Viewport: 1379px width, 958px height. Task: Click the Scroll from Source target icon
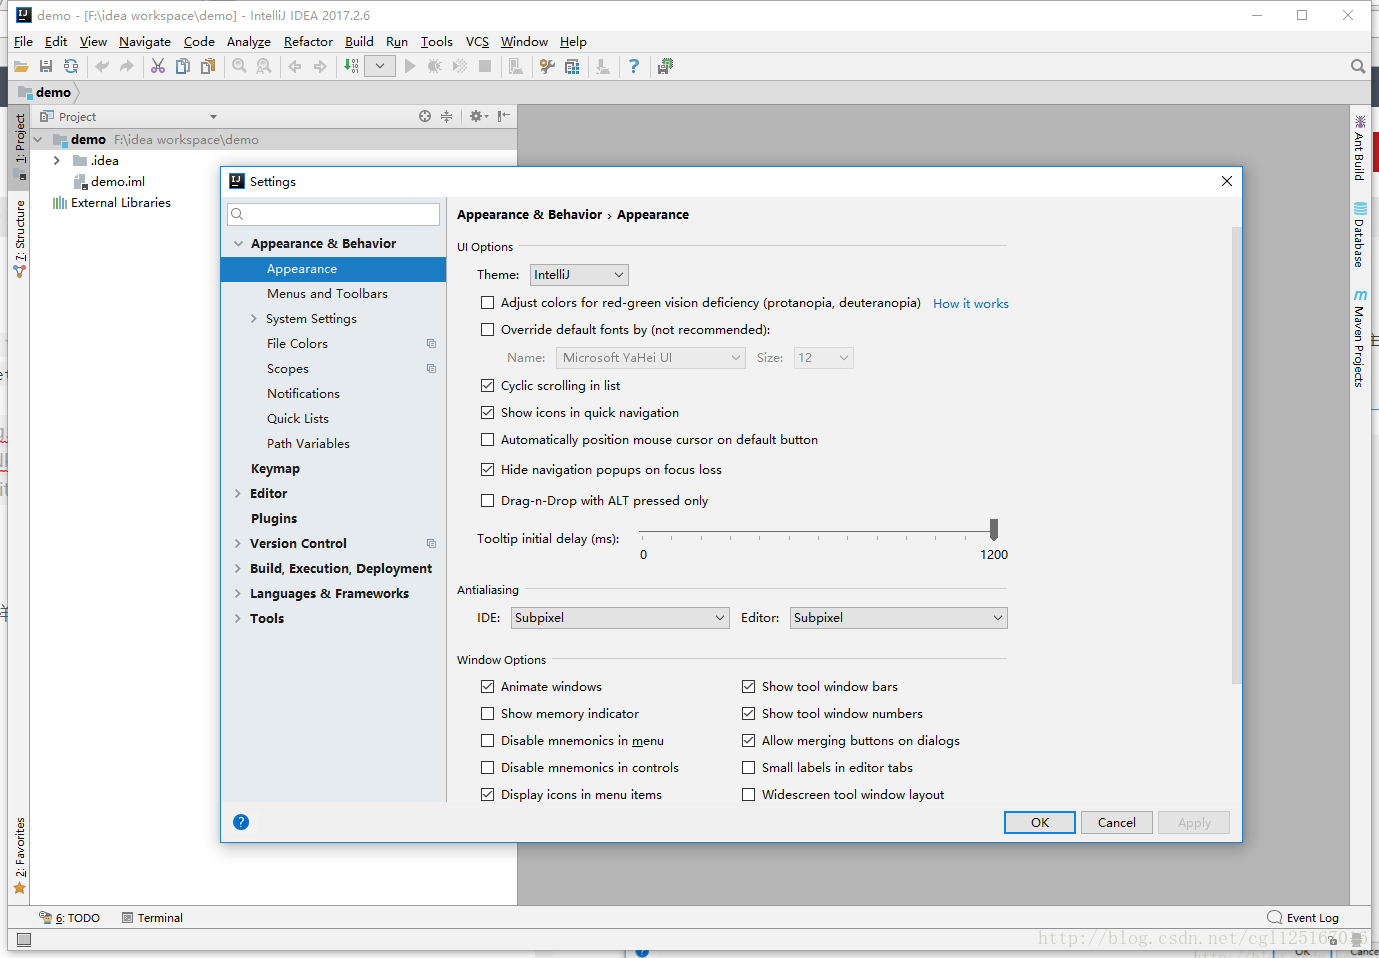pos(425,116)
